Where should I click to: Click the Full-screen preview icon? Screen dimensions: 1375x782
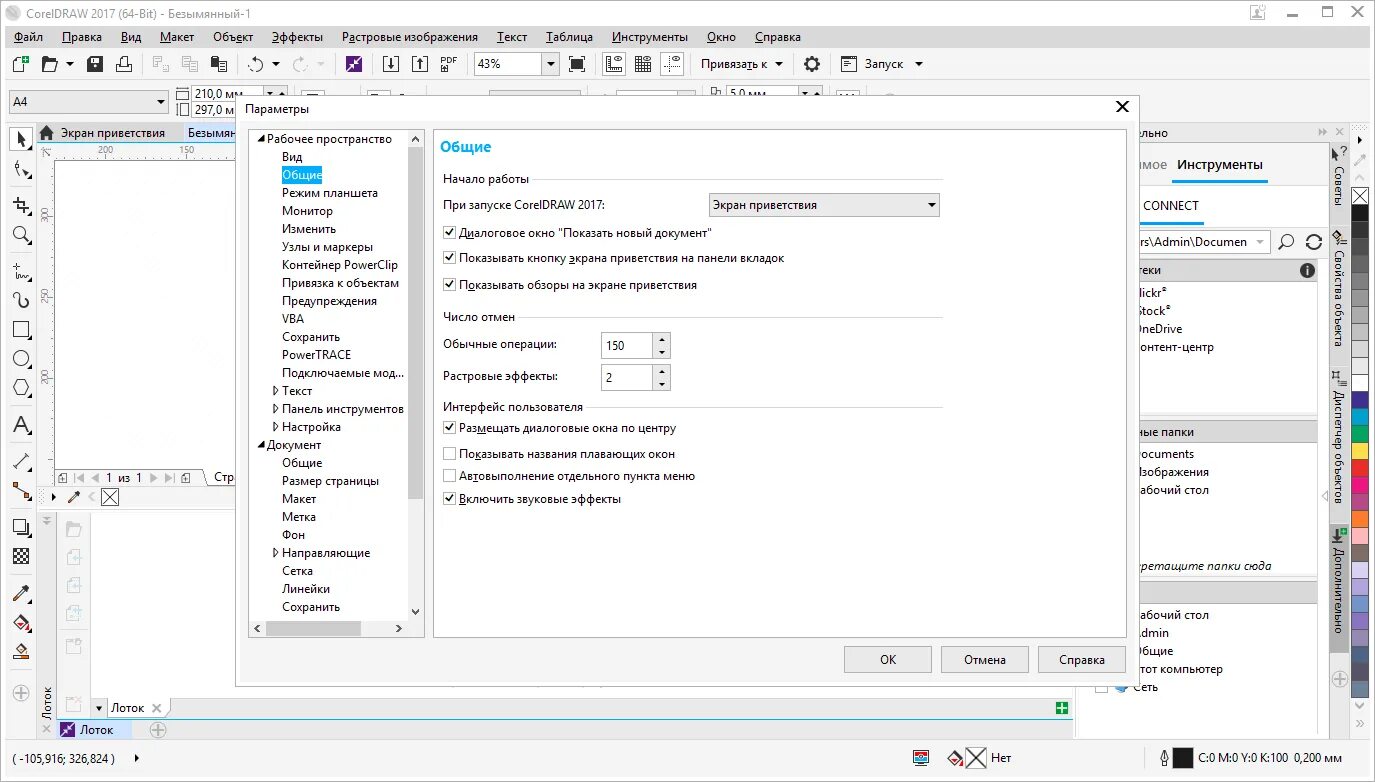577,64
